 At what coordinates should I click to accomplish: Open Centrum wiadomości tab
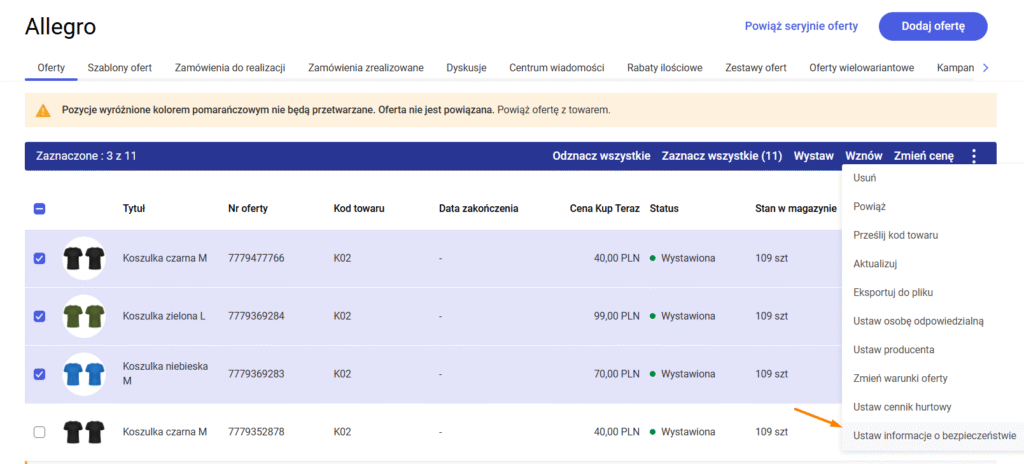point(556,67)
